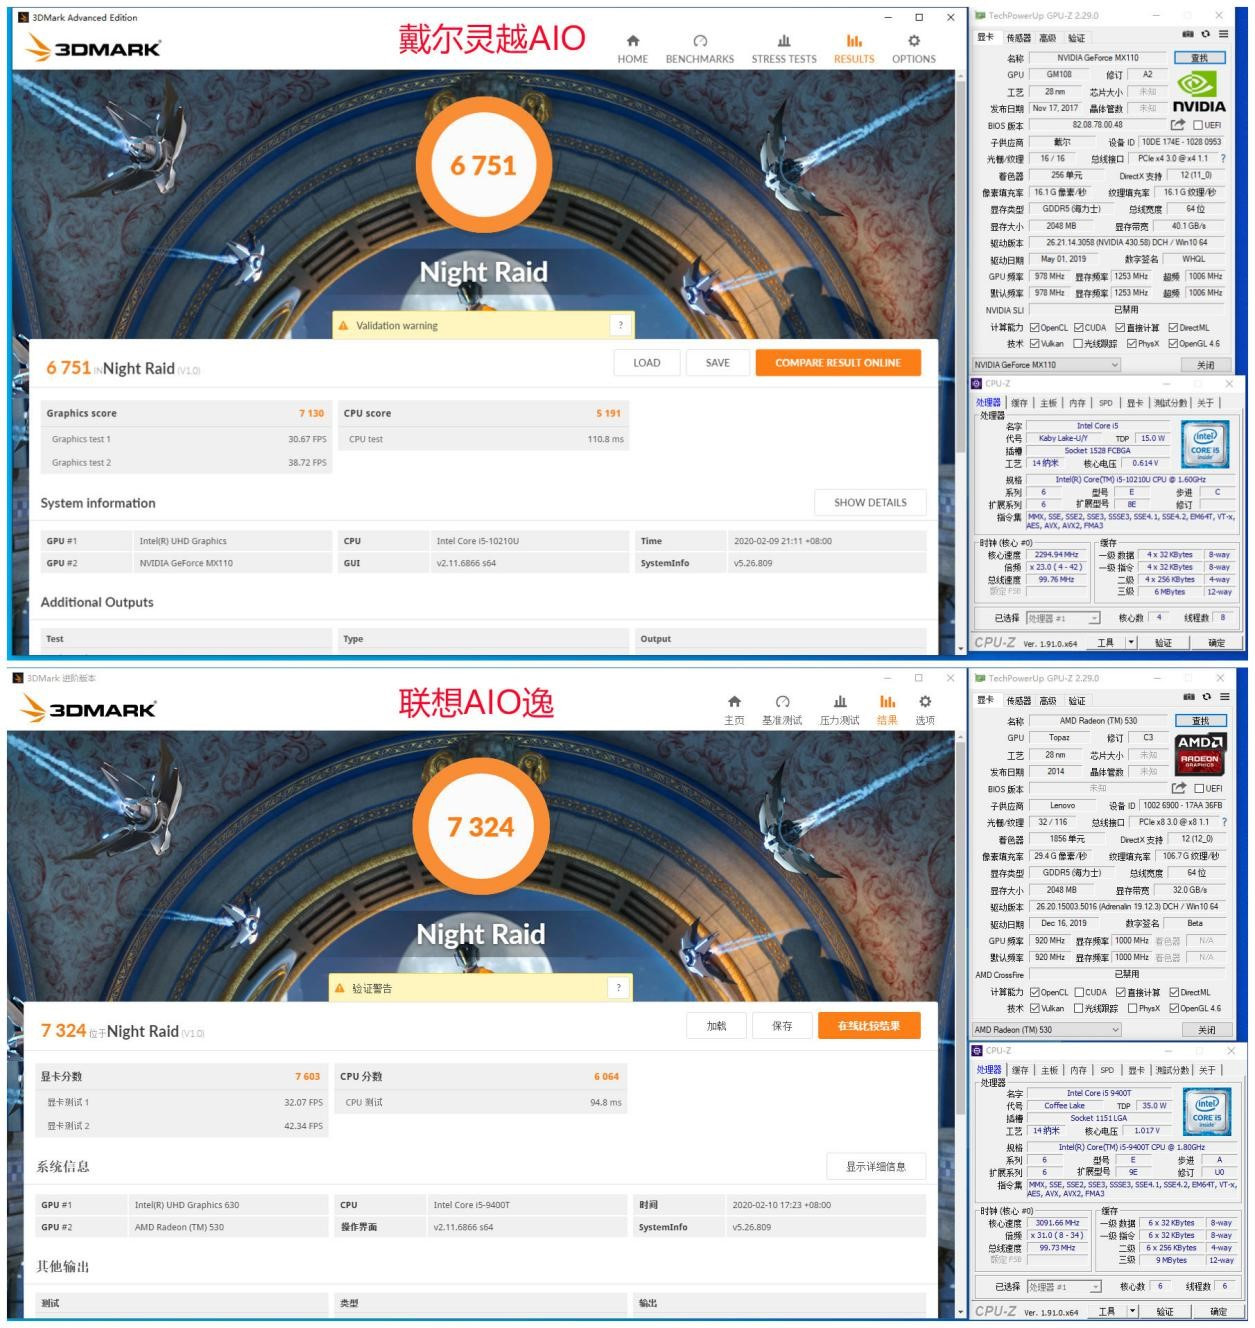Open BENCHMARKS in the top 3DMark window

tap(699, 48)
